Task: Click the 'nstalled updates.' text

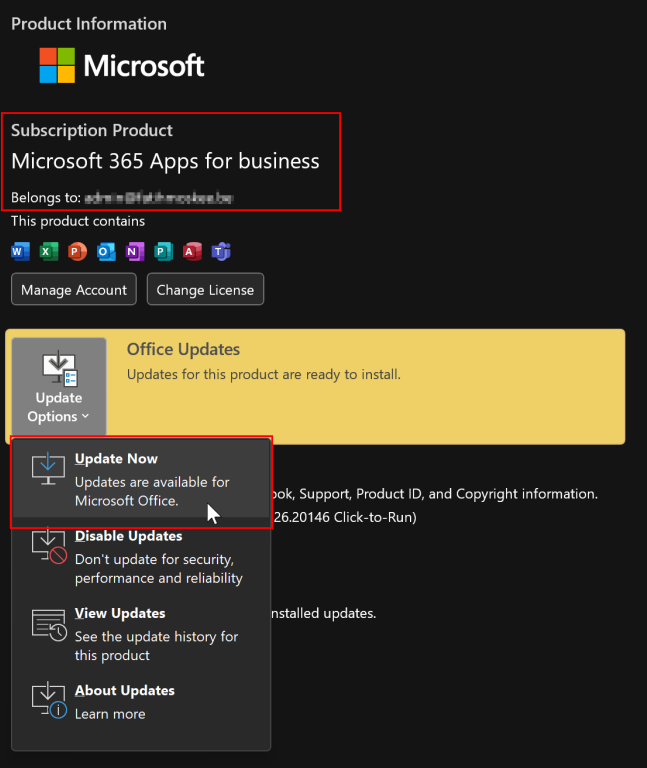Action: click(x=324, y=613)
